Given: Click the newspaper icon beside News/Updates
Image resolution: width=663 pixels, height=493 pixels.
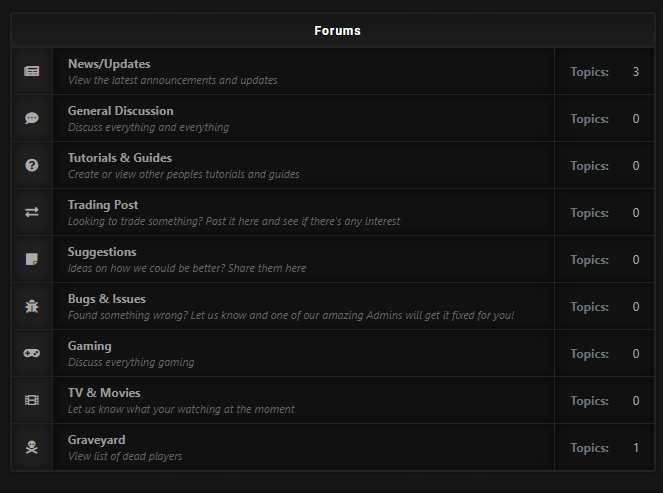Looking at the screenshot, I should tap(32, 71).
